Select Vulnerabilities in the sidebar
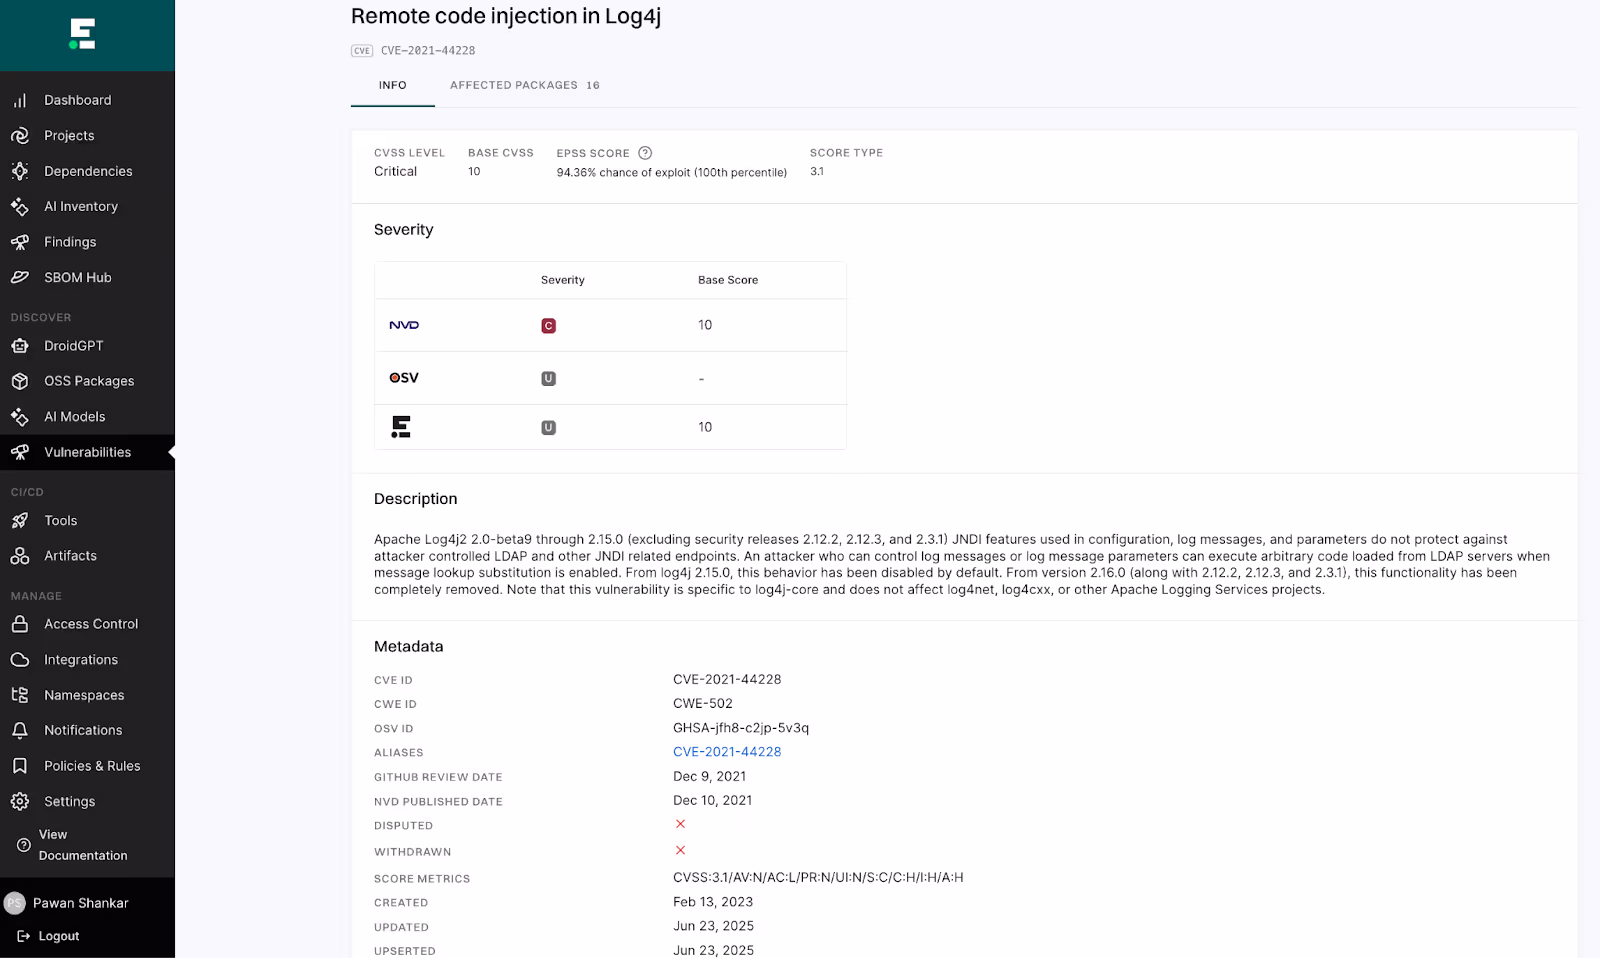 point(87,452)
